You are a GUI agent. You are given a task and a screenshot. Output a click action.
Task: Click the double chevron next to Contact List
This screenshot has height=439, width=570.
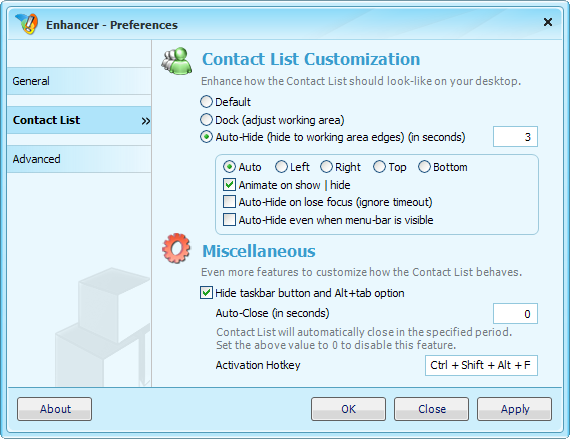(x=146, y=121)
